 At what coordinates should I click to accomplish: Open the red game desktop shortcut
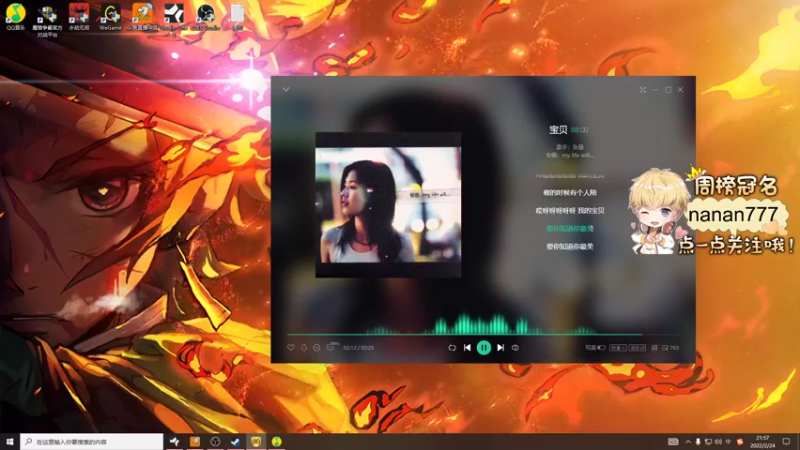tap(79, 17)
